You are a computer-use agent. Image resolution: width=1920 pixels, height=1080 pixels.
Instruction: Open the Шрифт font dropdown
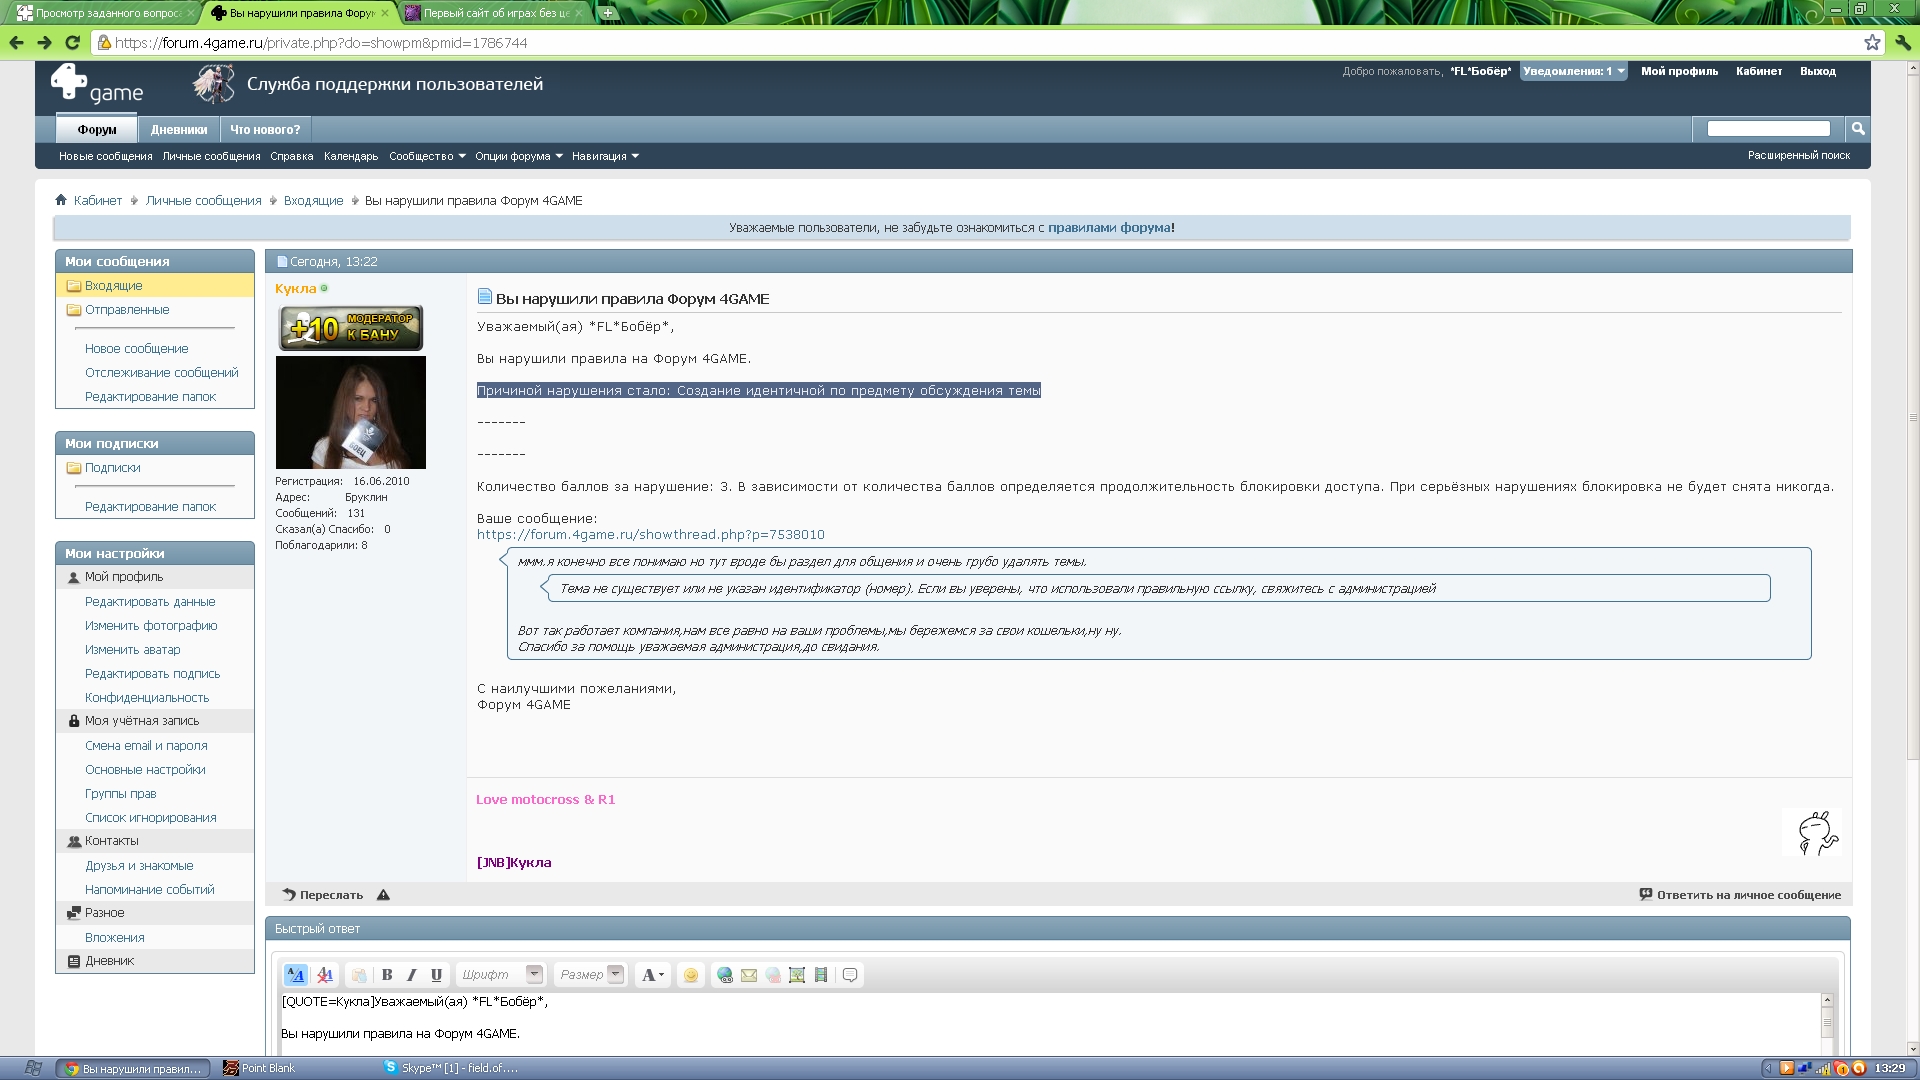tap(534, 974)
